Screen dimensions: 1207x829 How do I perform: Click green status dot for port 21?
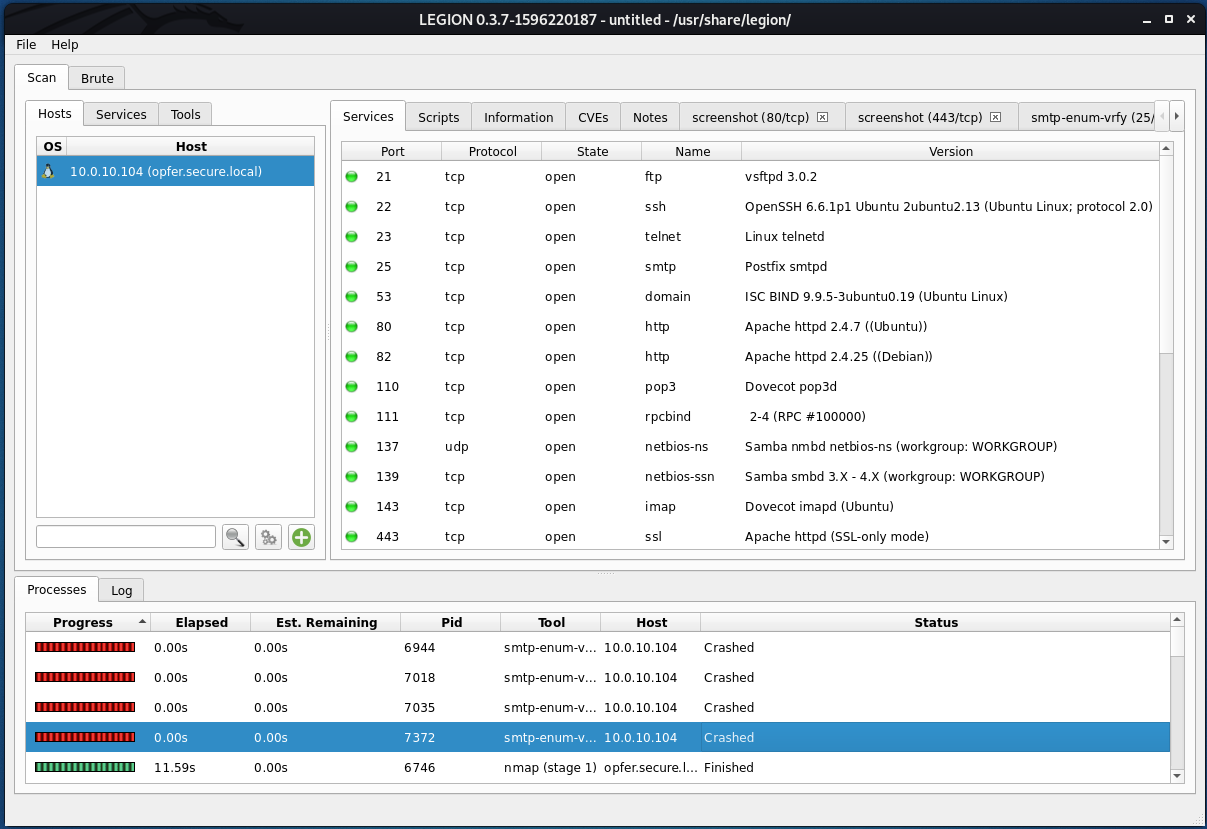[x=351, y=177]
